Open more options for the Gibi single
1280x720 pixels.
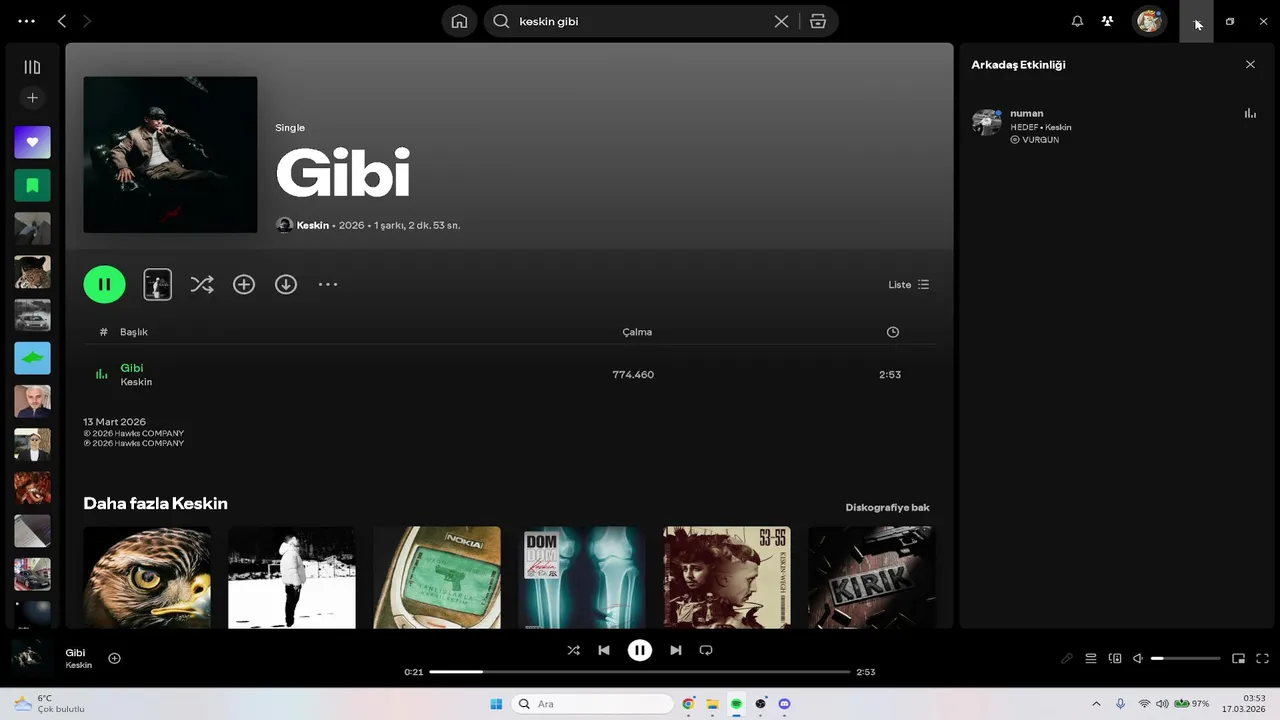[x=328, y=284]
